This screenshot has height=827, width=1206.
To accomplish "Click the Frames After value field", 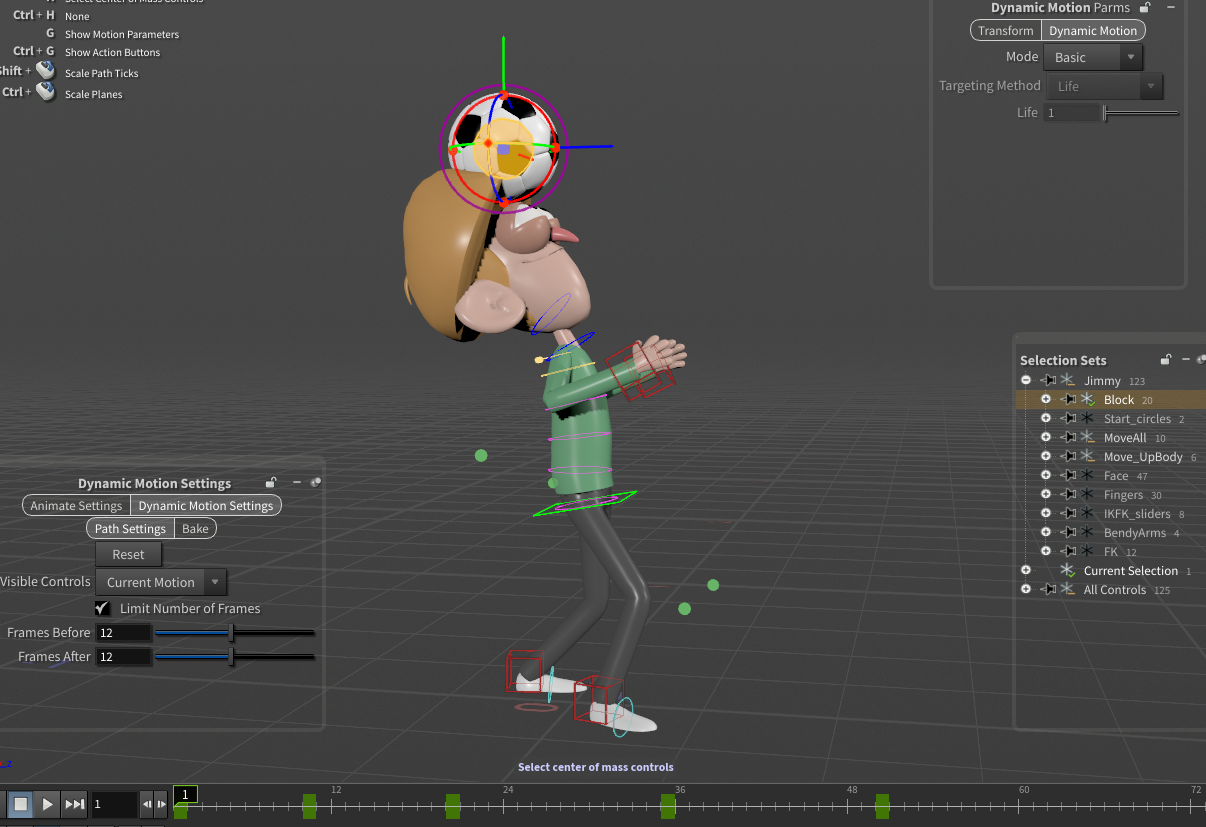I will (123, 657).
